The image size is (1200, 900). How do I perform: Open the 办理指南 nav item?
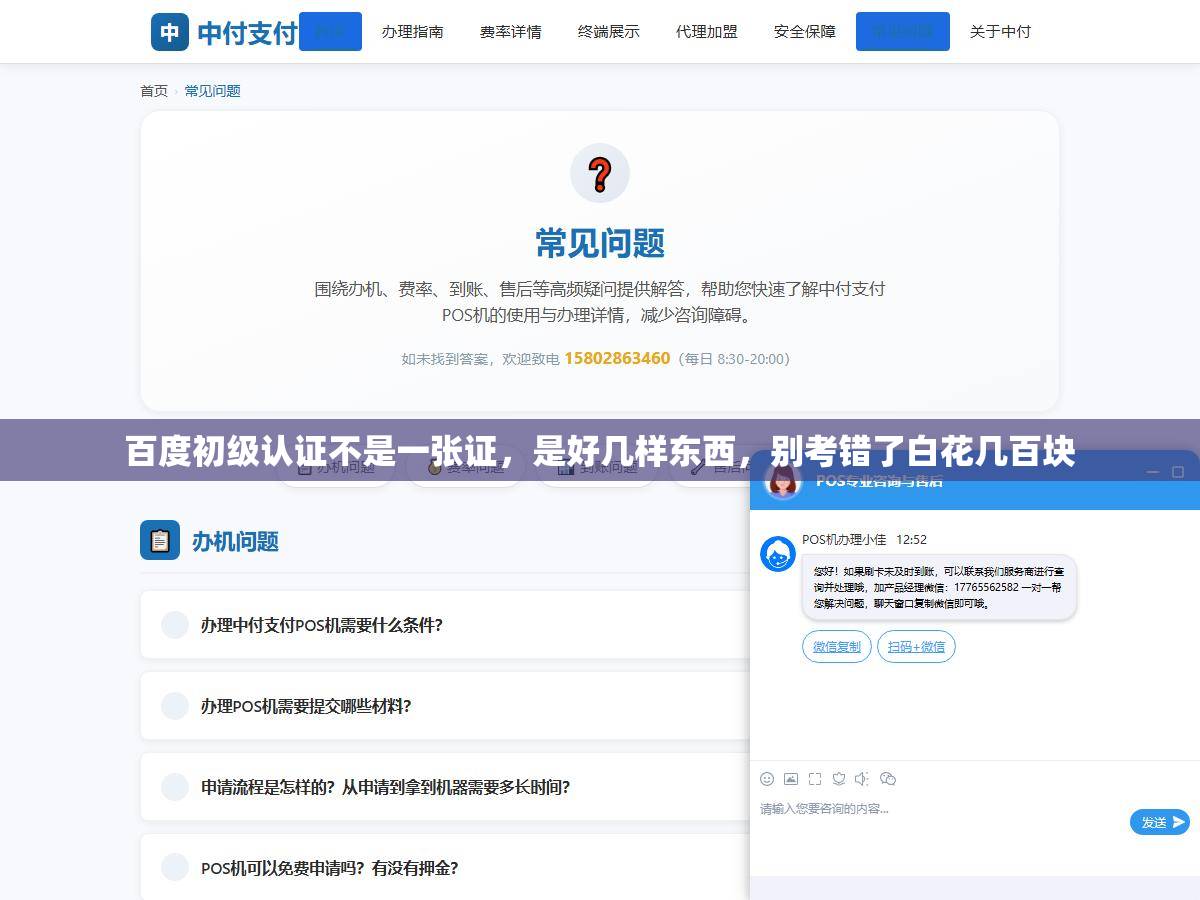click(x=412, y=31)
